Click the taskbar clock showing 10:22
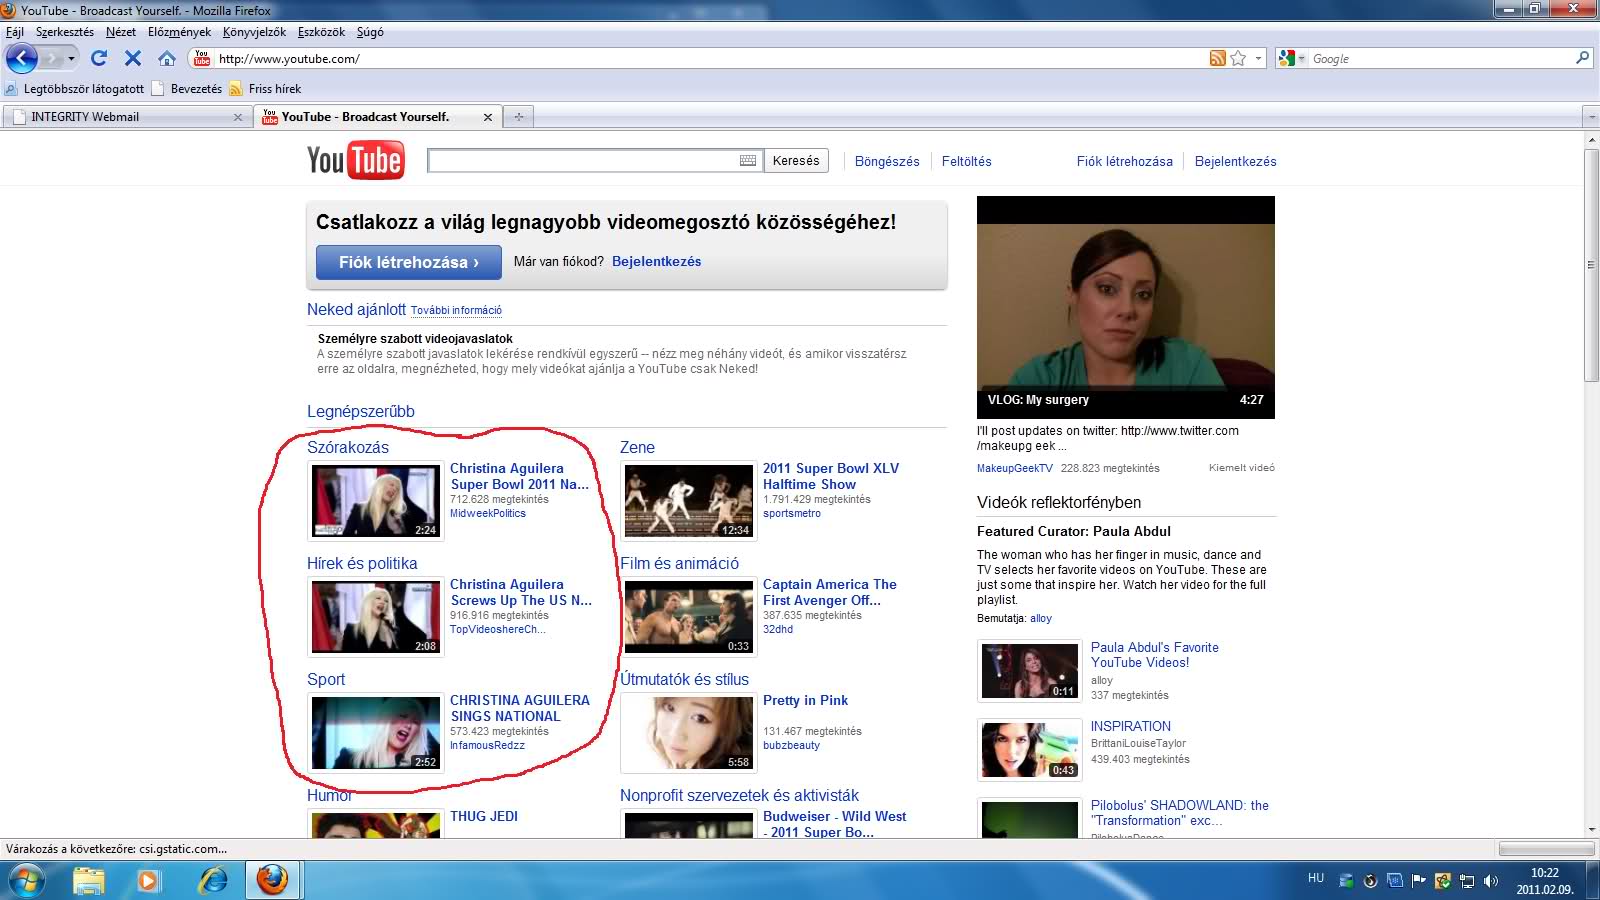Image resolution: width=1600 pixels, height=900 pixels. tap(1545, 881)
